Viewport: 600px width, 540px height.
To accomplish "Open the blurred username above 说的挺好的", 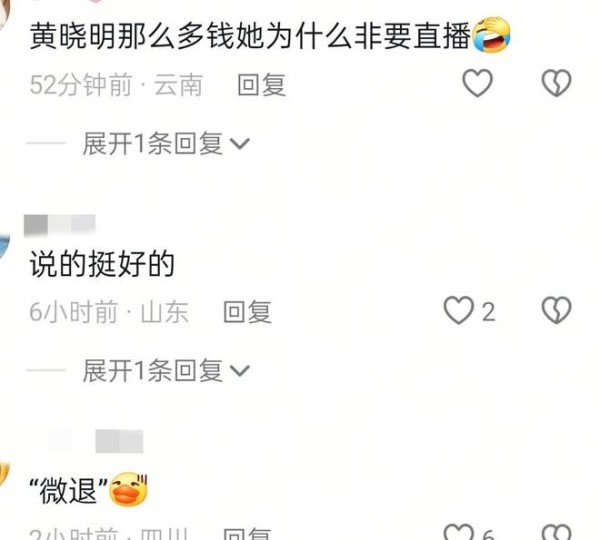I will tap(60, 225).
